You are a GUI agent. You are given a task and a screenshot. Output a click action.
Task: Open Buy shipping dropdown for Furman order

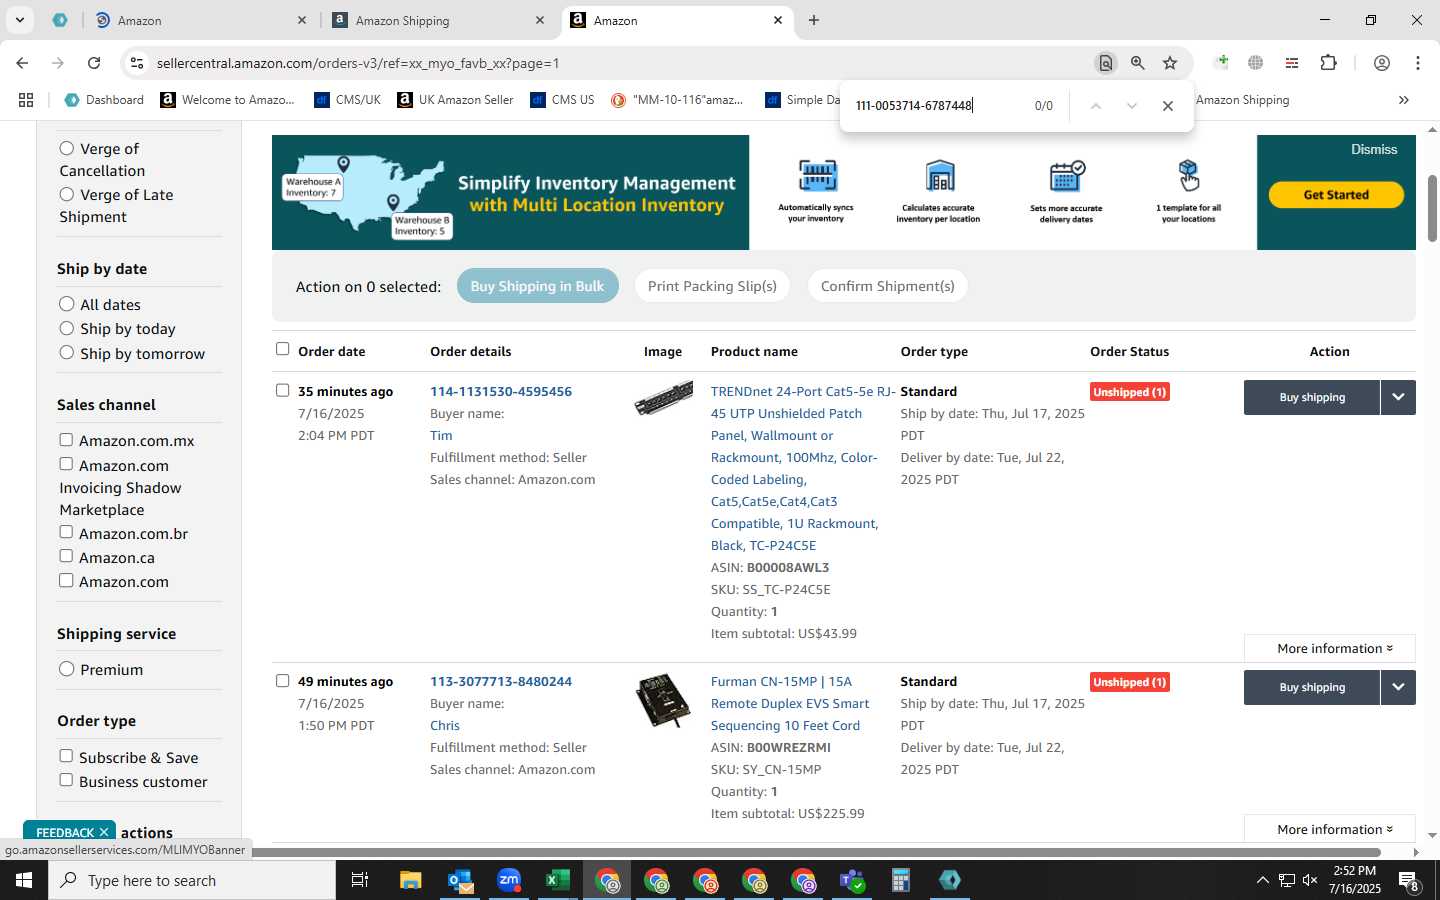[x=1398, y=687]
